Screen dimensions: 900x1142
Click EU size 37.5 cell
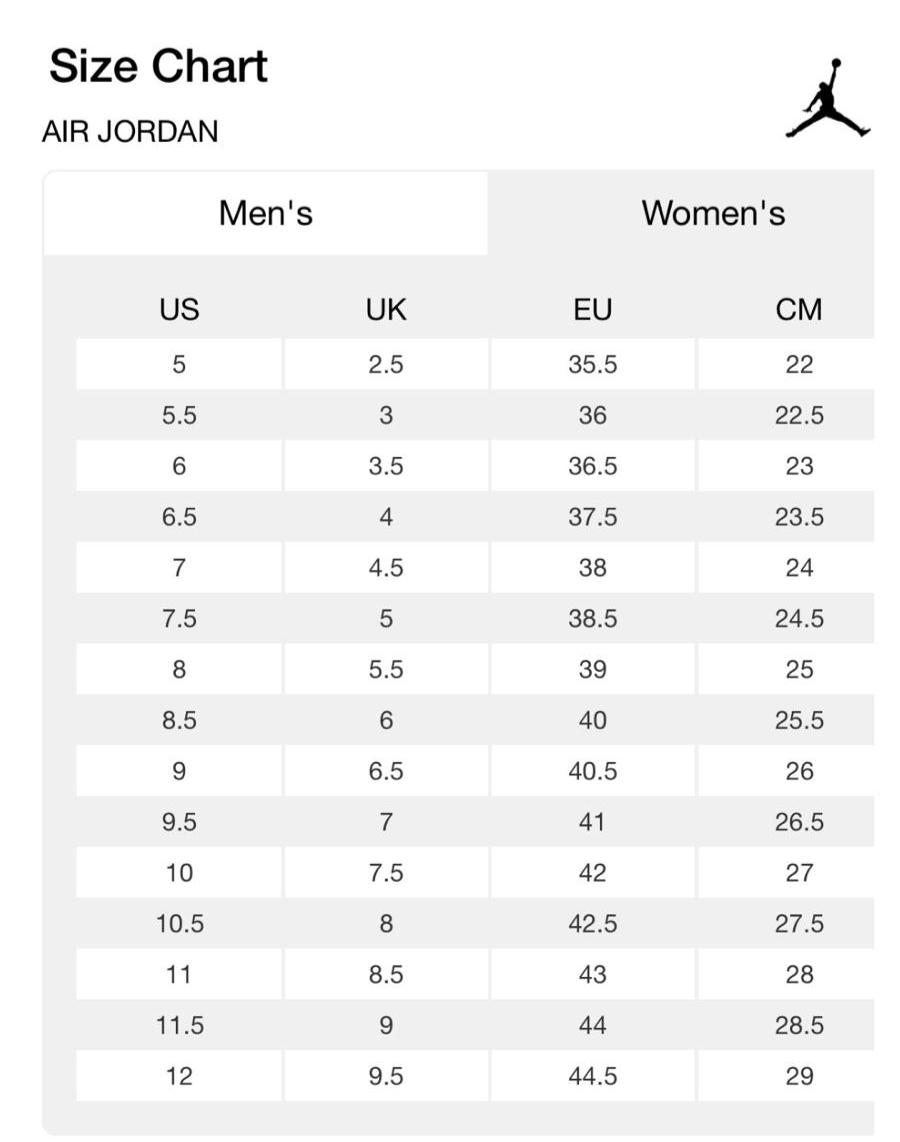592,517
